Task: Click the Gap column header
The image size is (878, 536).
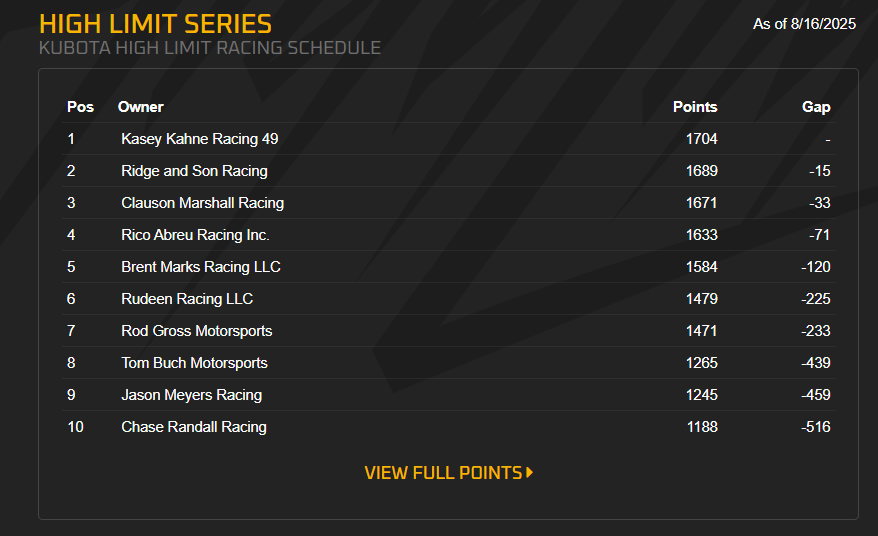Action: pos(816,107)
